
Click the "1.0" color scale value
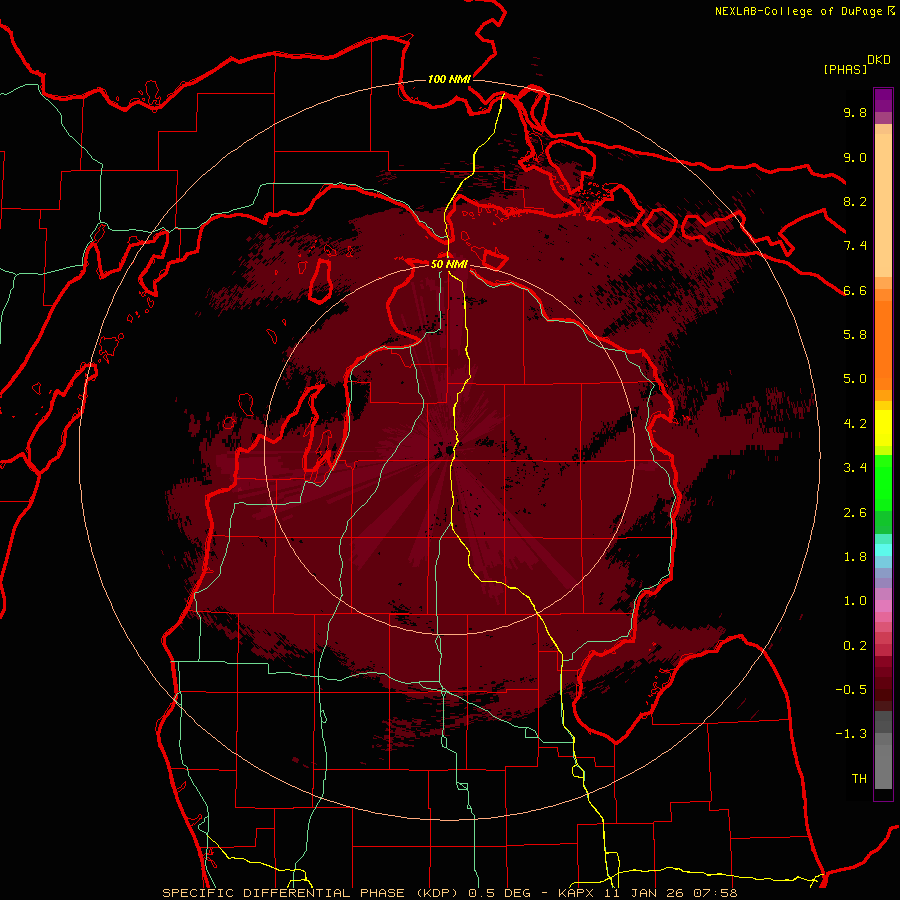click(855, 601)
